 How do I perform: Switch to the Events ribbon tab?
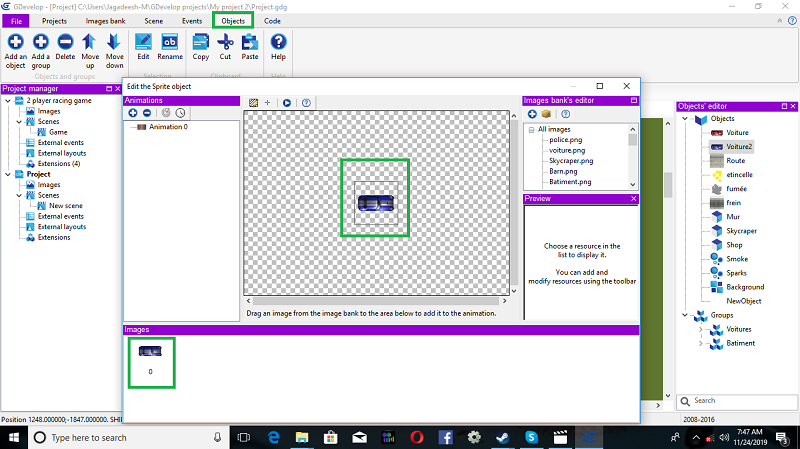pyautogui.click(x=192, y=21)
